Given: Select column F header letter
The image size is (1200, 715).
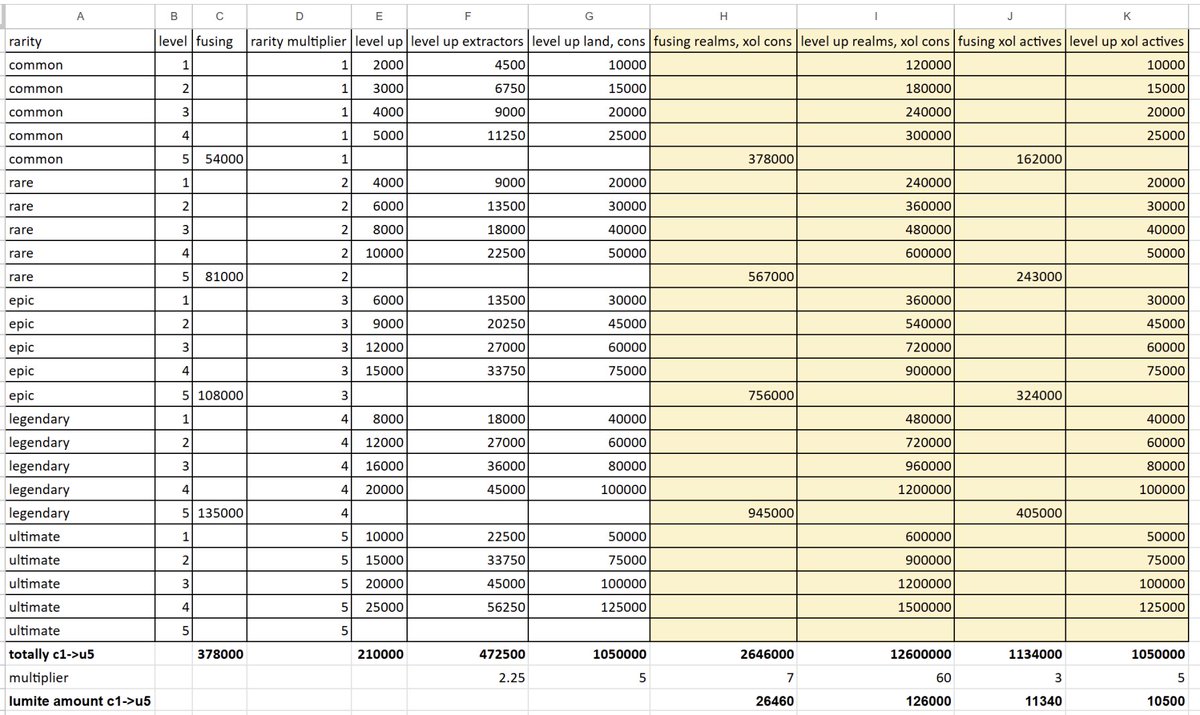Looking at the screenshot, I should [x=468, y=15].
